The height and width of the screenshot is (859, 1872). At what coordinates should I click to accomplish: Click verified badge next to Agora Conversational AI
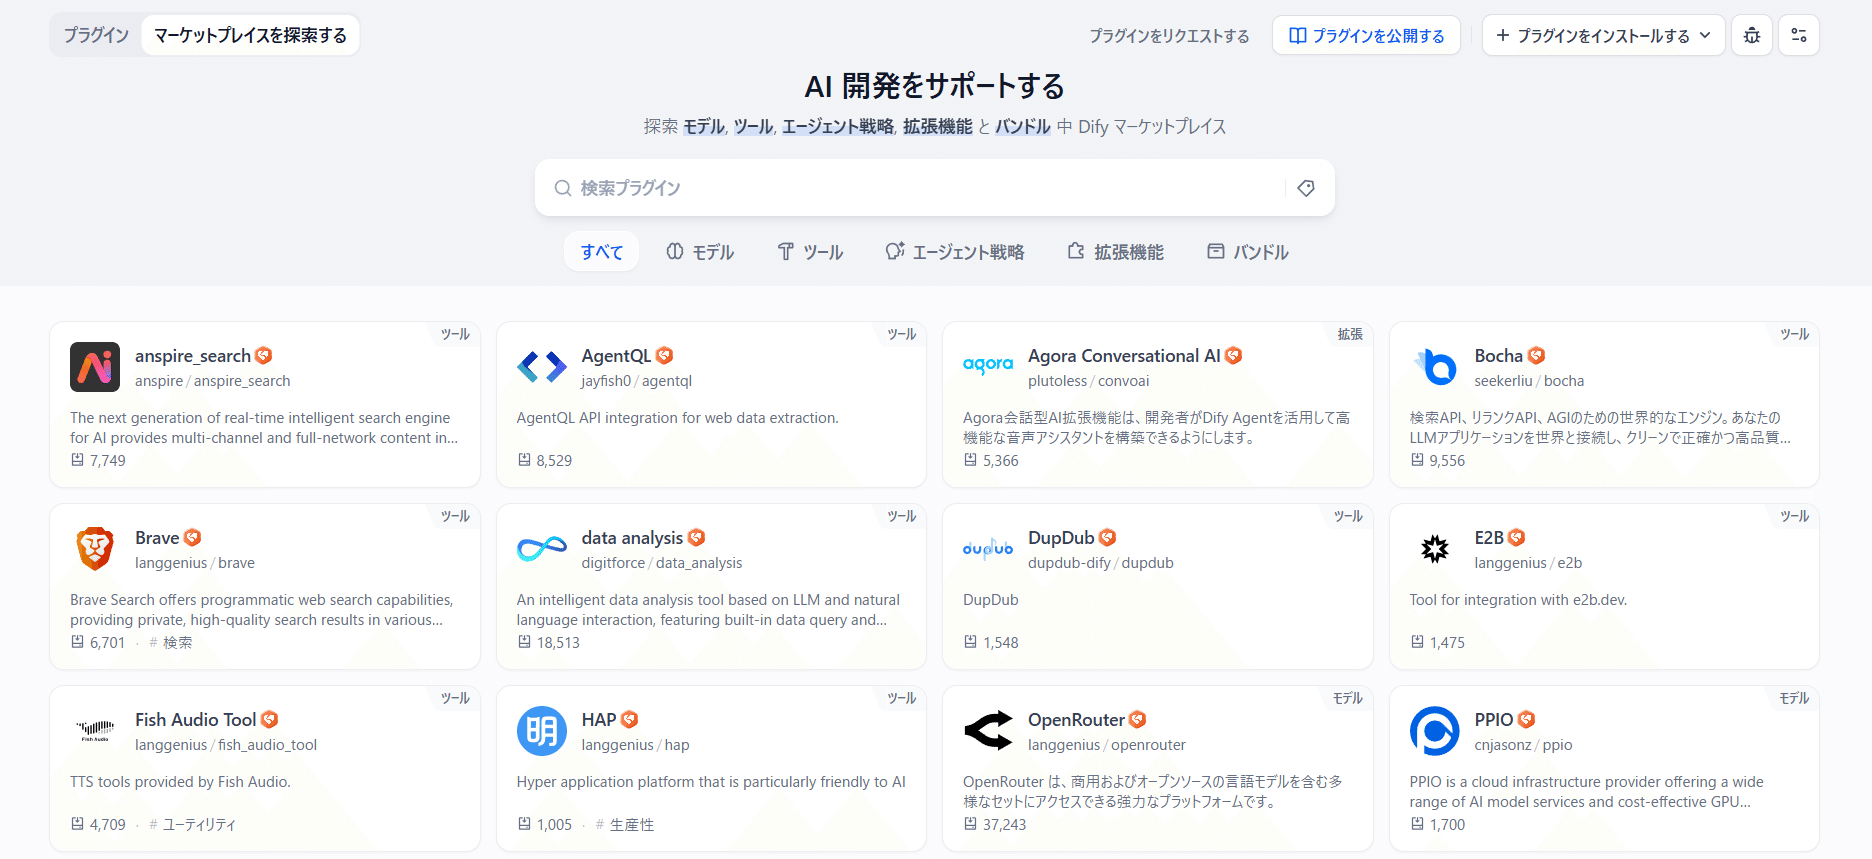[1234, 356]
